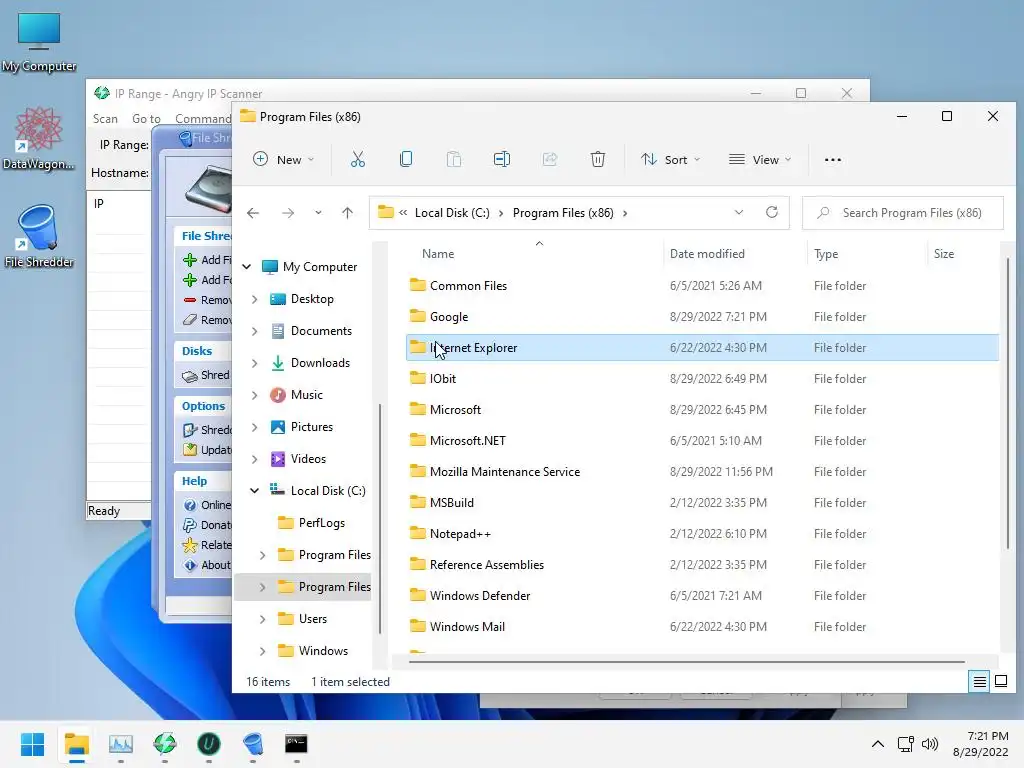Collapse the Local Disk (C:) tree node
This screenshot has width=1024, height=768.
tap(255, 490)
